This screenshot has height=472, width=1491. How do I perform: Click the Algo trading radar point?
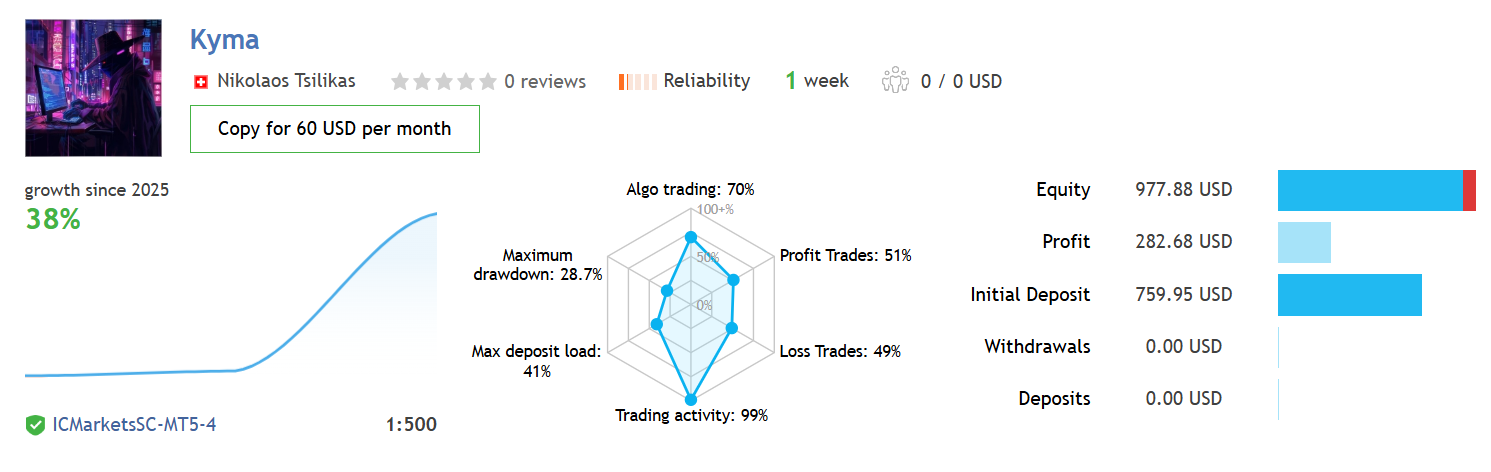tap(690, 237)
